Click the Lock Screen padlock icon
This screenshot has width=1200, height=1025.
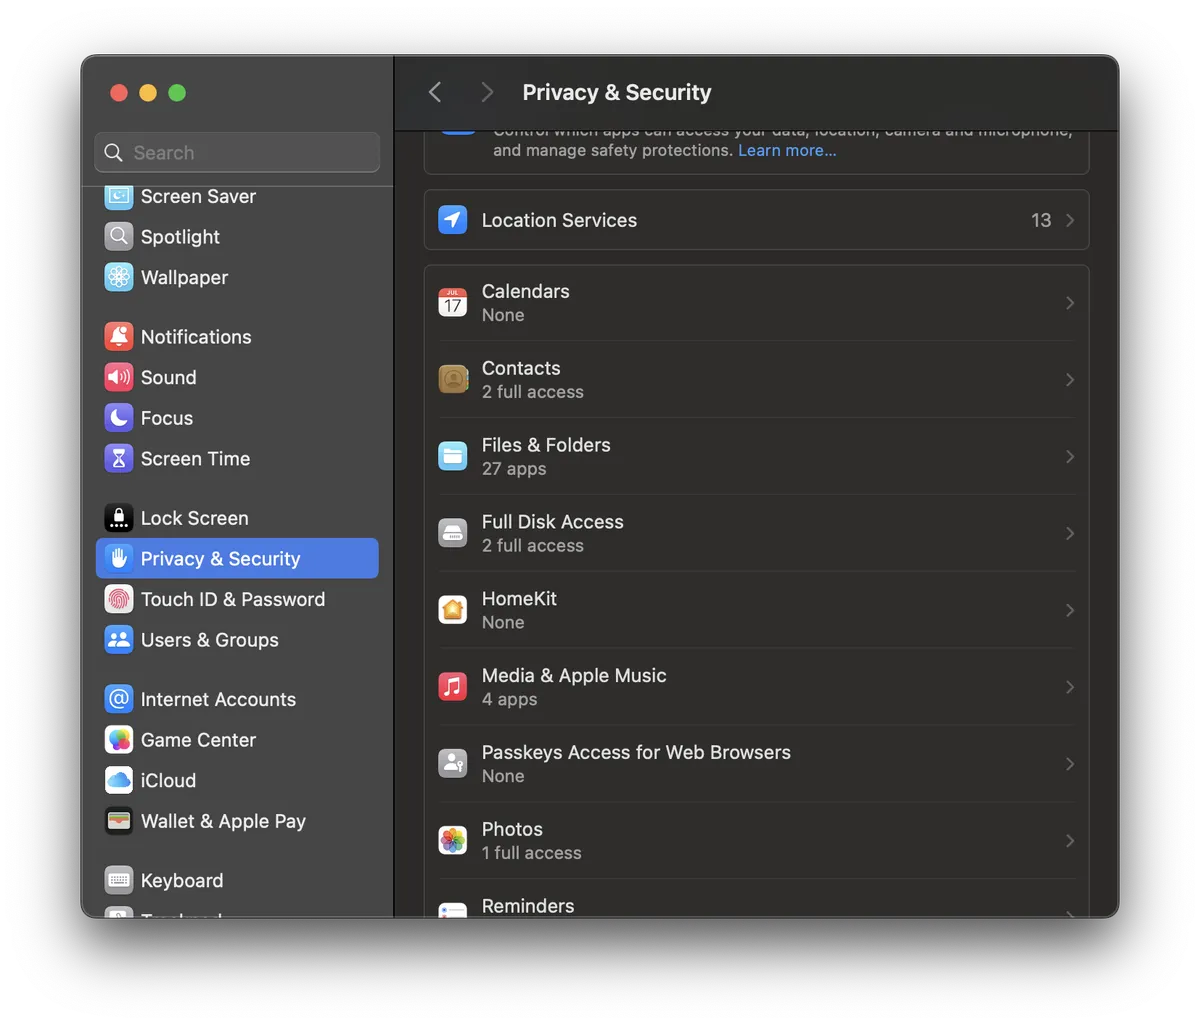click(x=119, y=518)
